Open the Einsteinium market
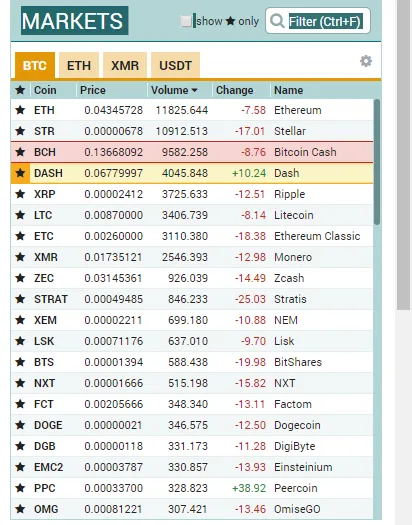The width and height of the screenshot is (412, 525). click(x=192, y=467)
